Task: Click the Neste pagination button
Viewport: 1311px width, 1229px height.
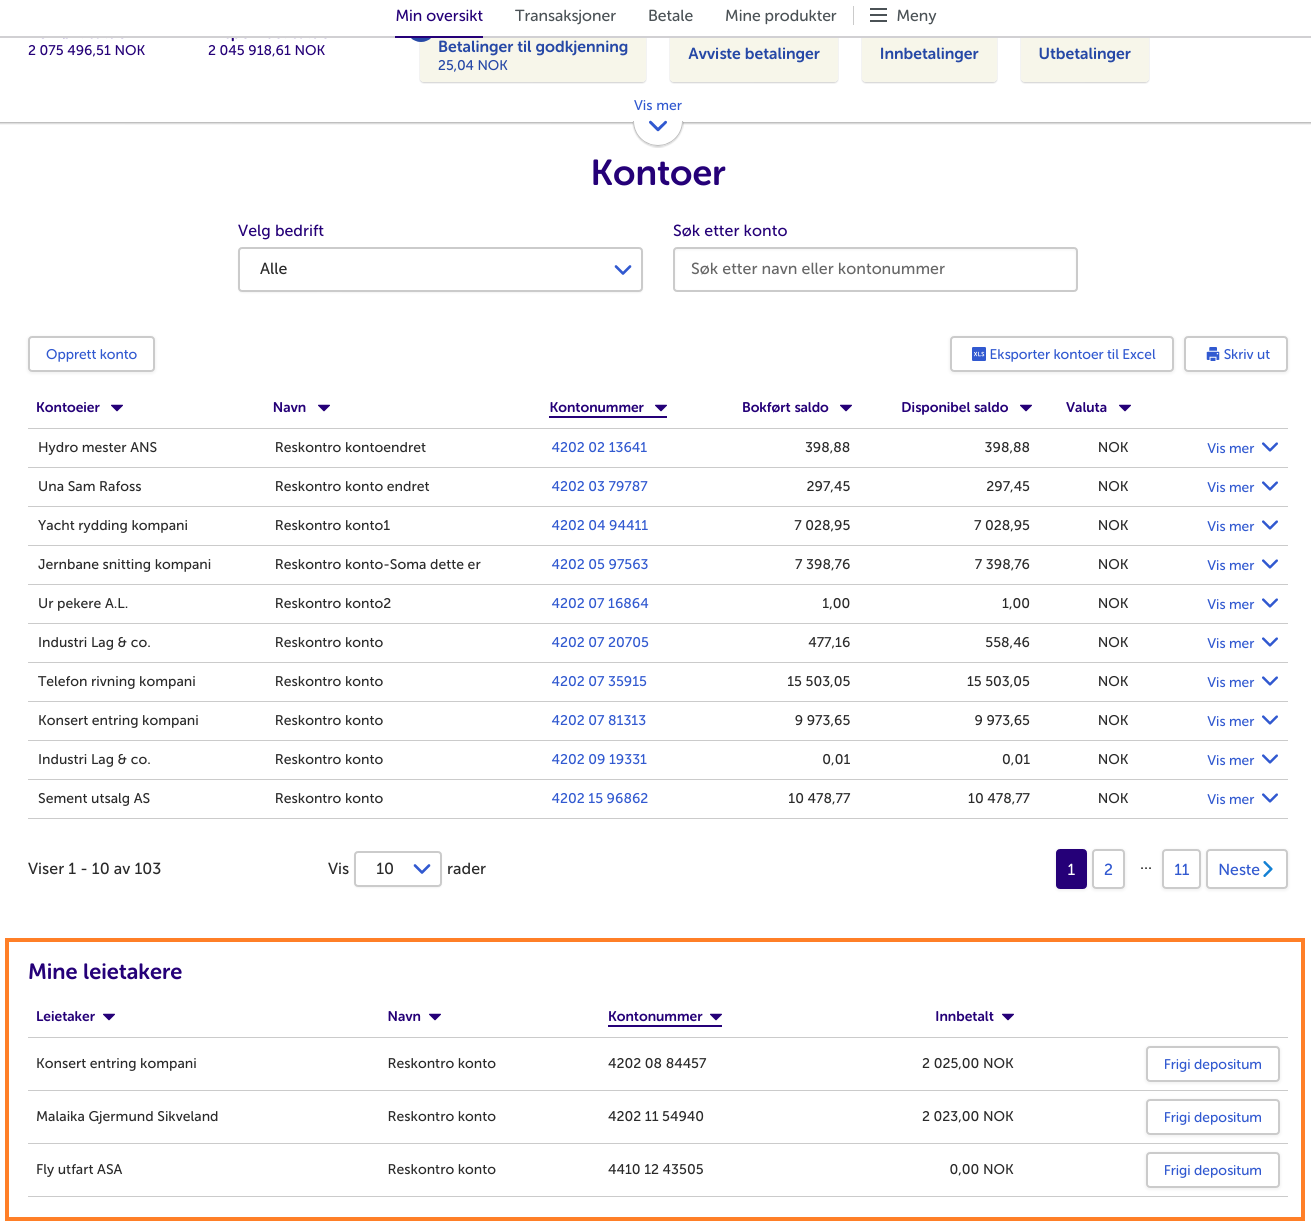Action: [1246, 869]
